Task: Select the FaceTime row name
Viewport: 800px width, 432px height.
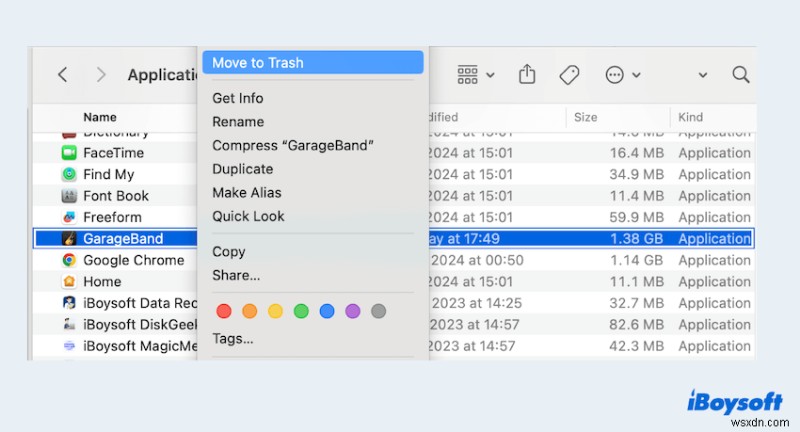Action: point(113,153)
